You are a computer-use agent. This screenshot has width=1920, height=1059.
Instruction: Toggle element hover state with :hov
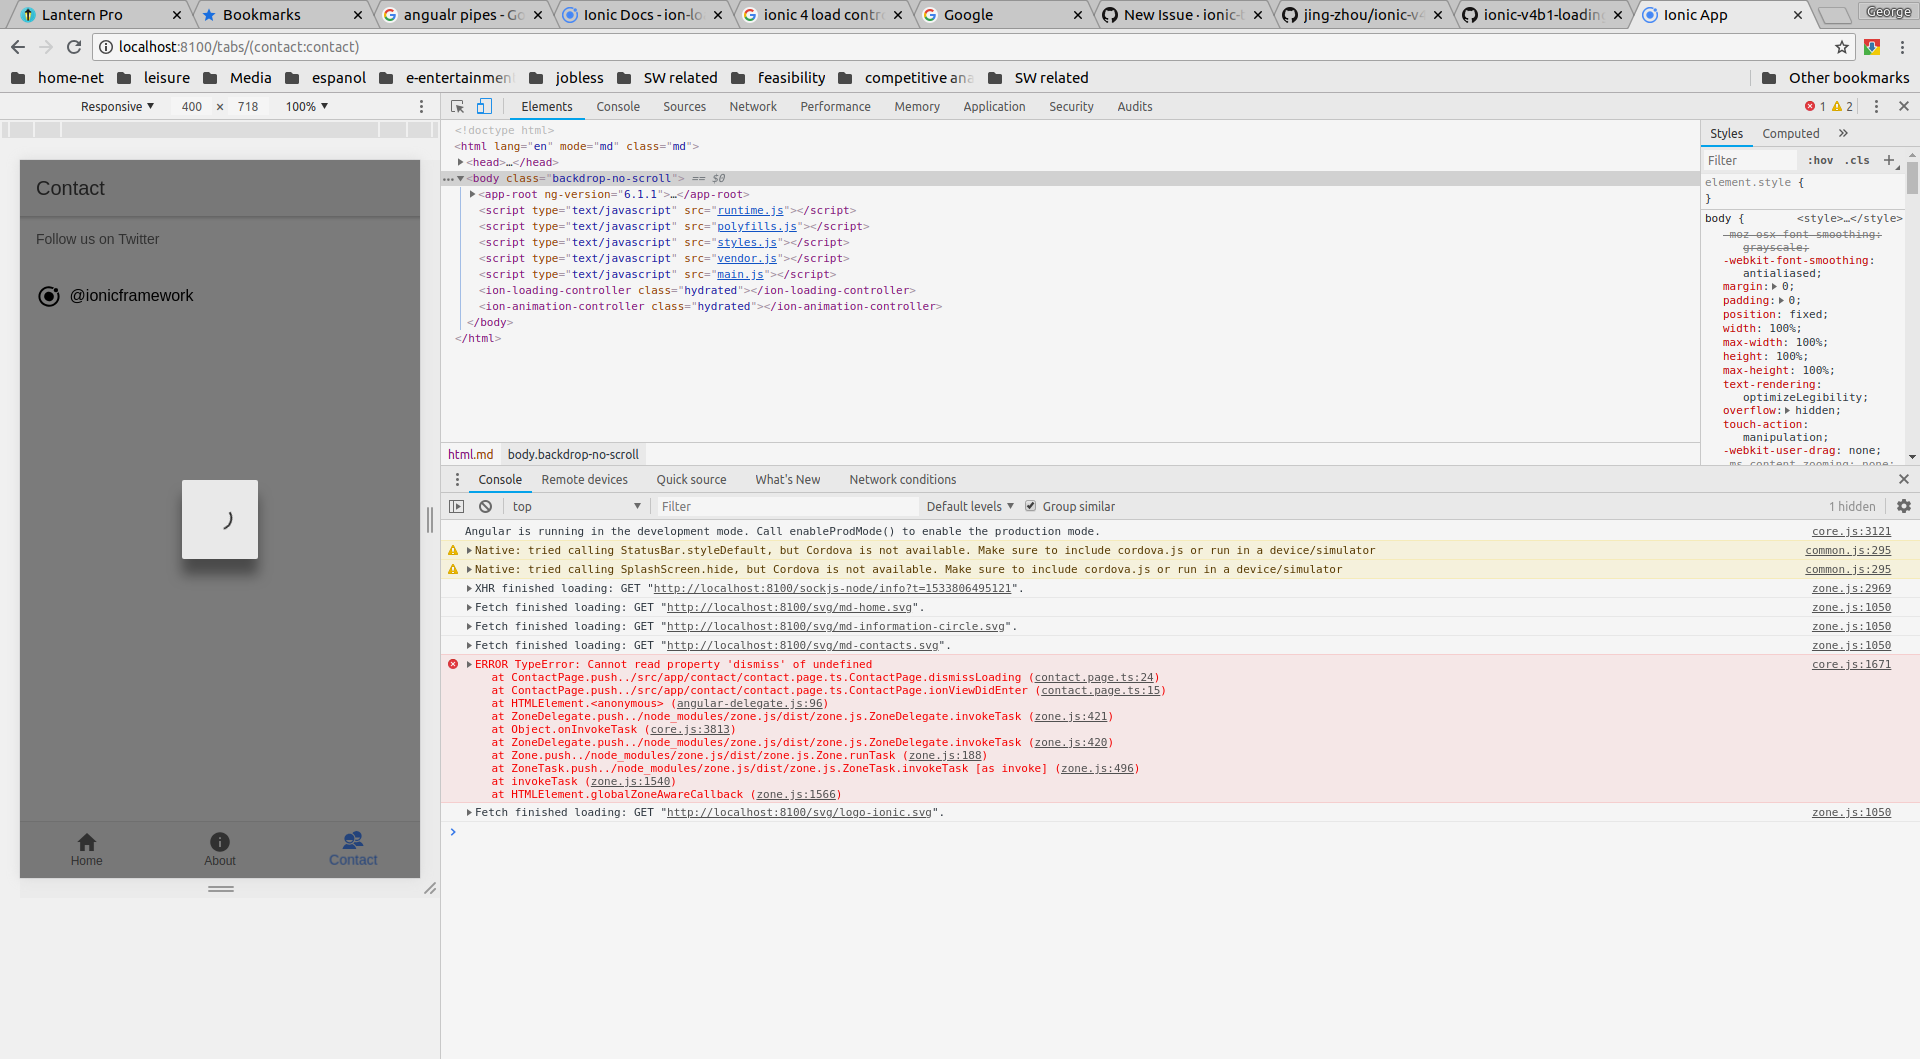click(1821, 160)
